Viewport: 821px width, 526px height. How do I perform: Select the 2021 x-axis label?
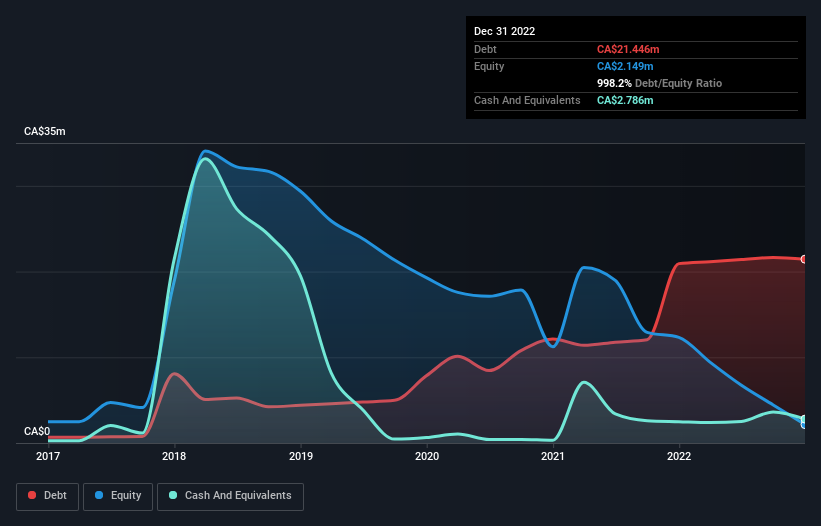click(553, 456)
